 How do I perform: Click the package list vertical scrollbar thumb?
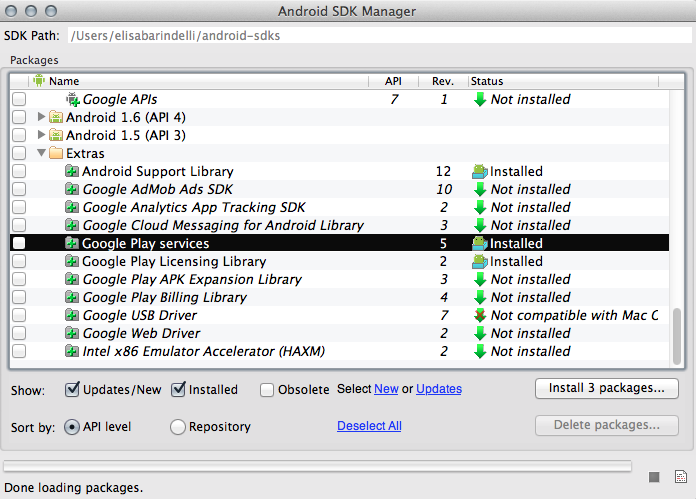[677, 336]
